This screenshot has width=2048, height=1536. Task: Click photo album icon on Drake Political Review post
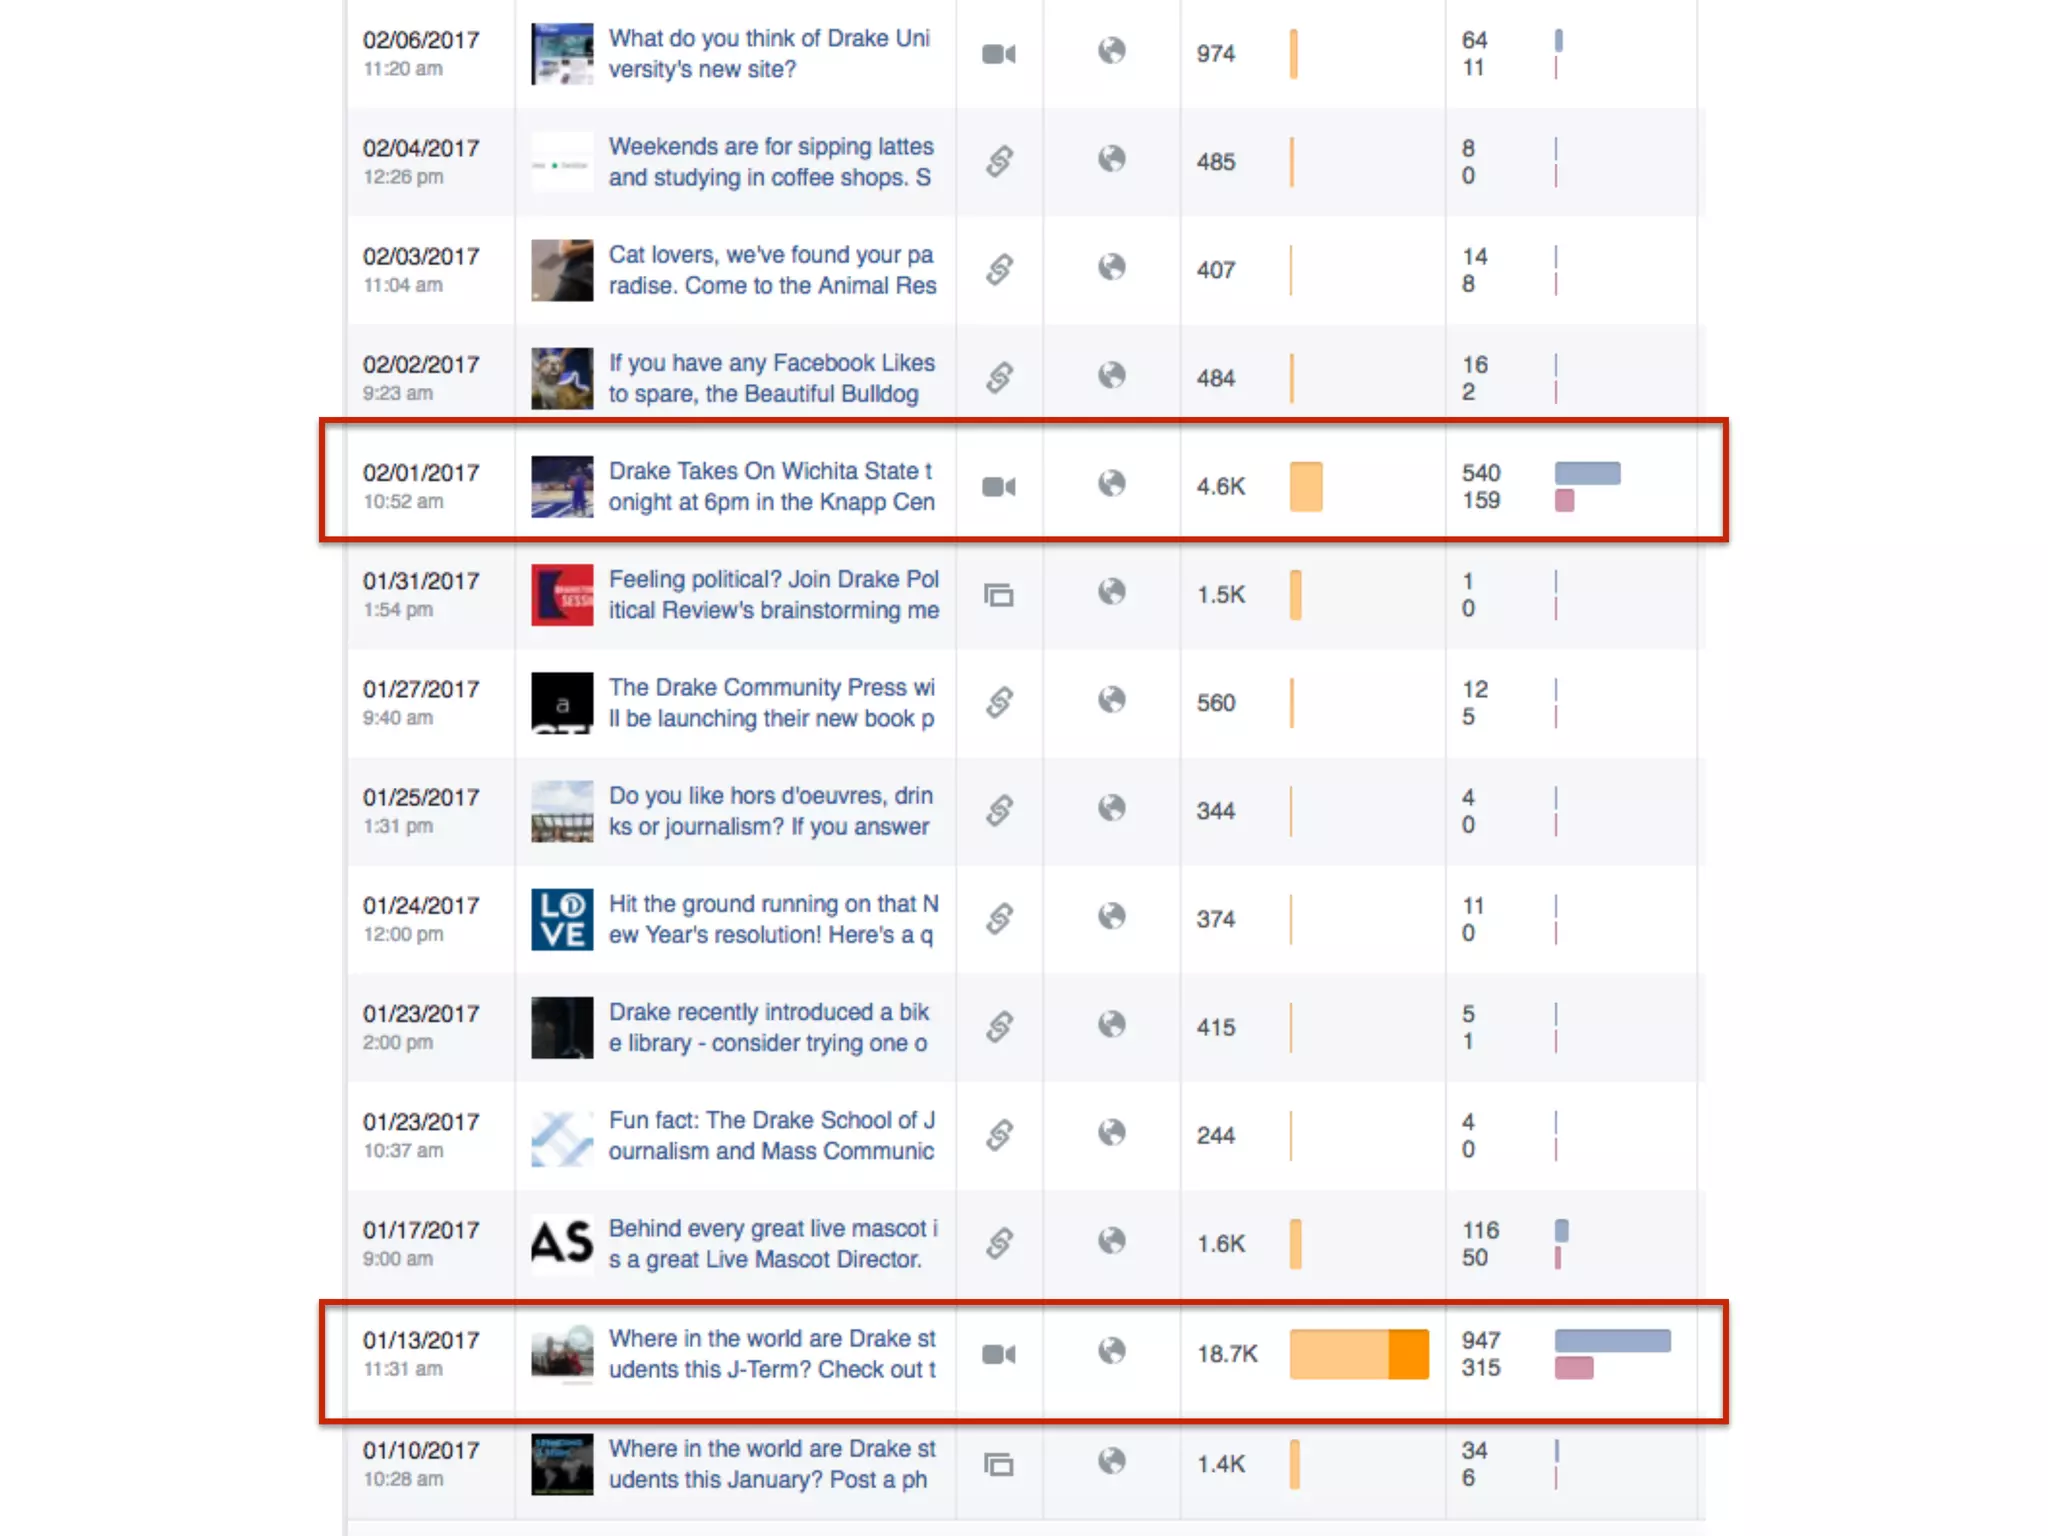(998, 595)
